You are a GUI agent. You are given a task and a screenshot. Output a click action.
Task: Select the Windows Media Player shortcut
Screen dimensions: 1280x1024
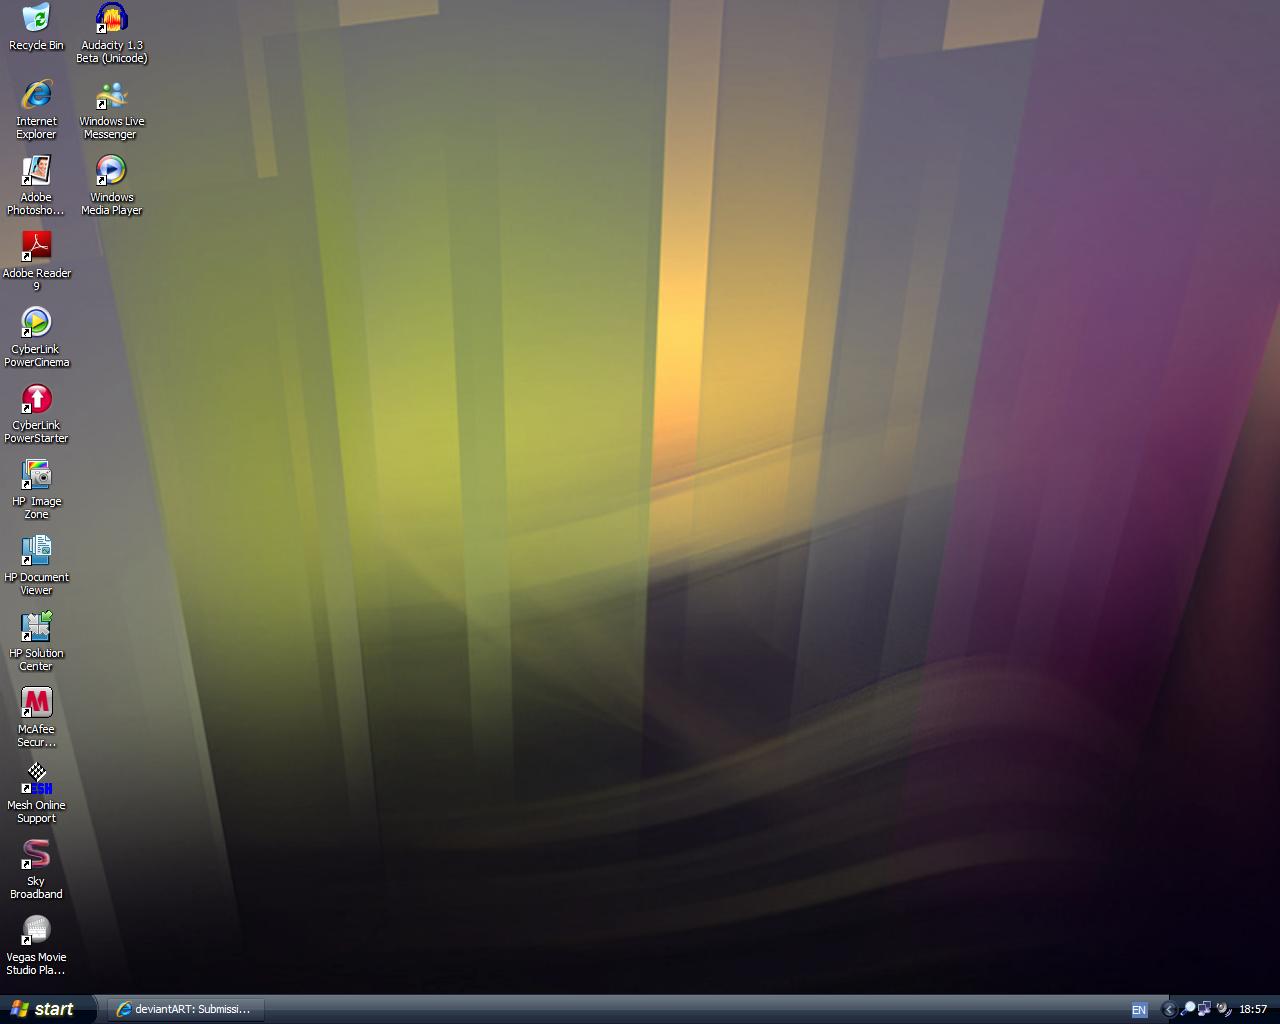coord(111,185)
